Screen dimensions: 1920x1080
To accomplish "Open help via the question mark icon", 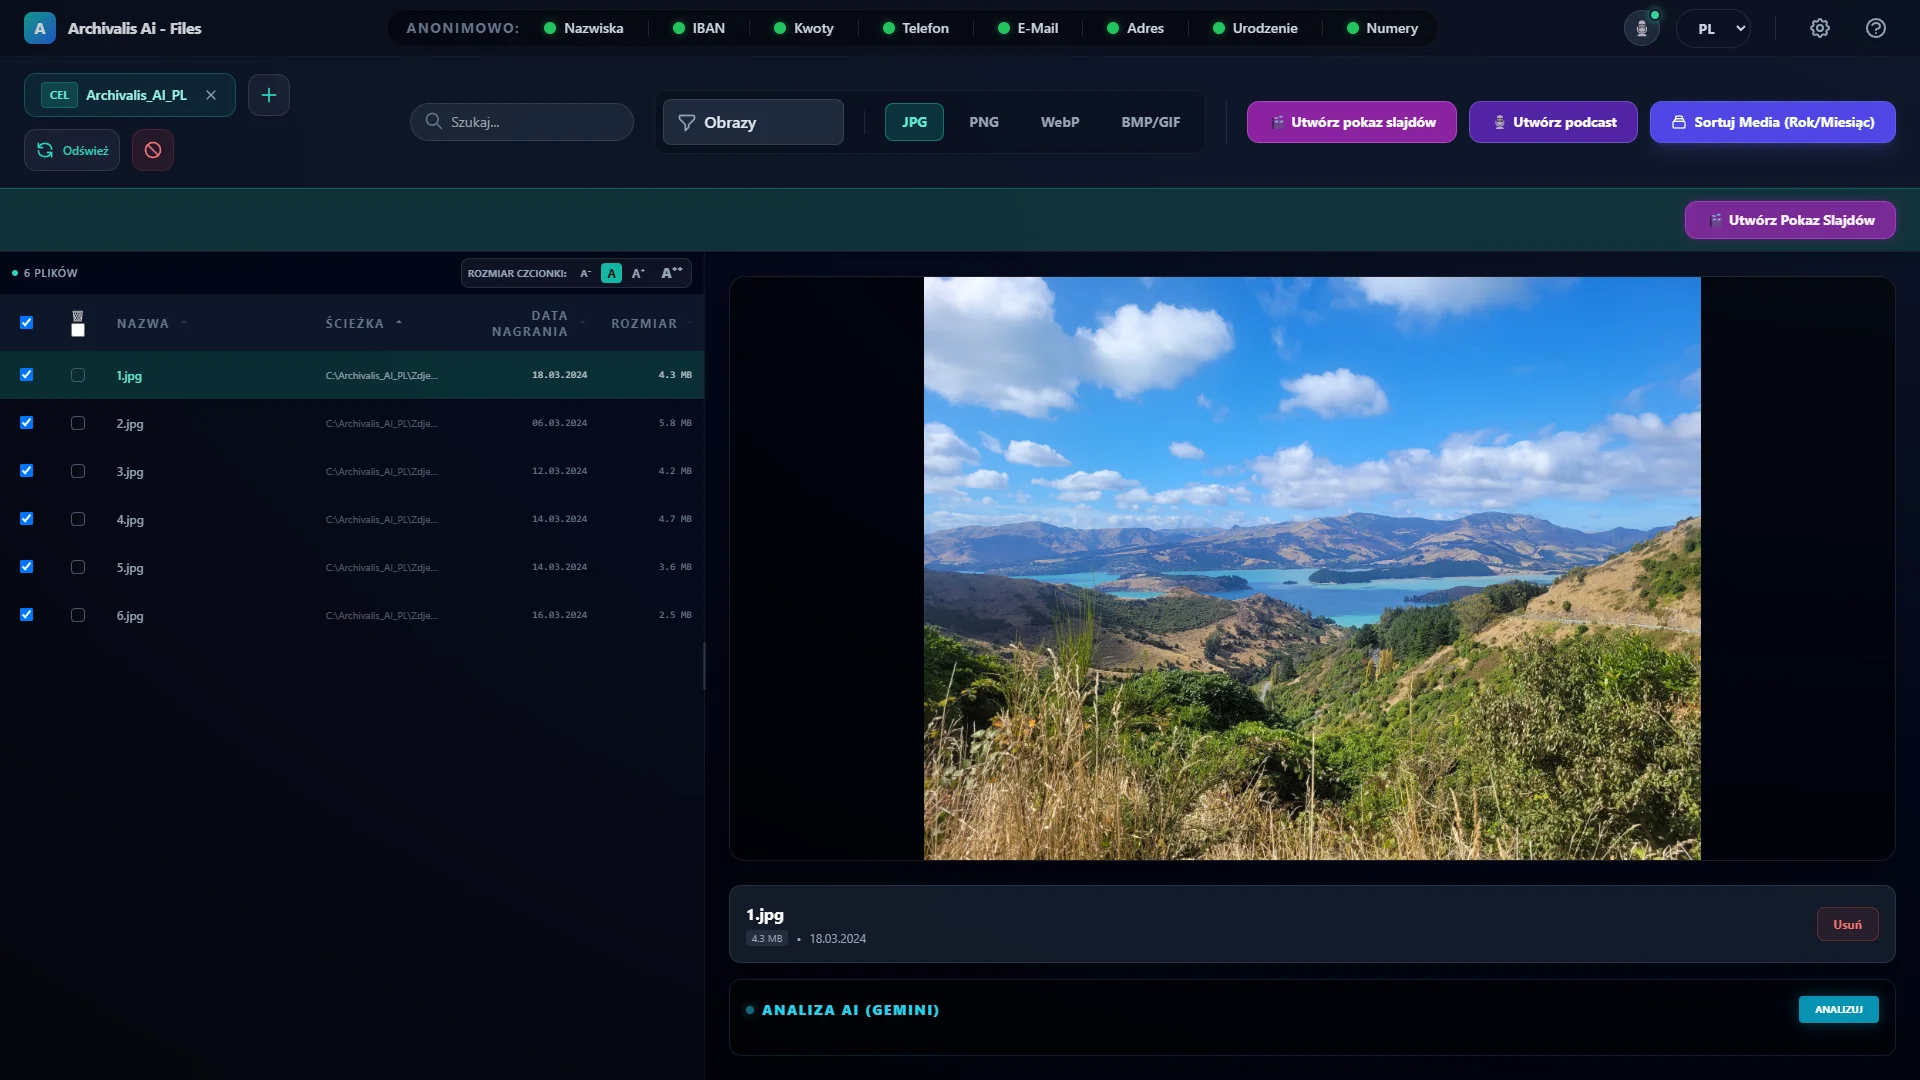I will pos(1876,28).
